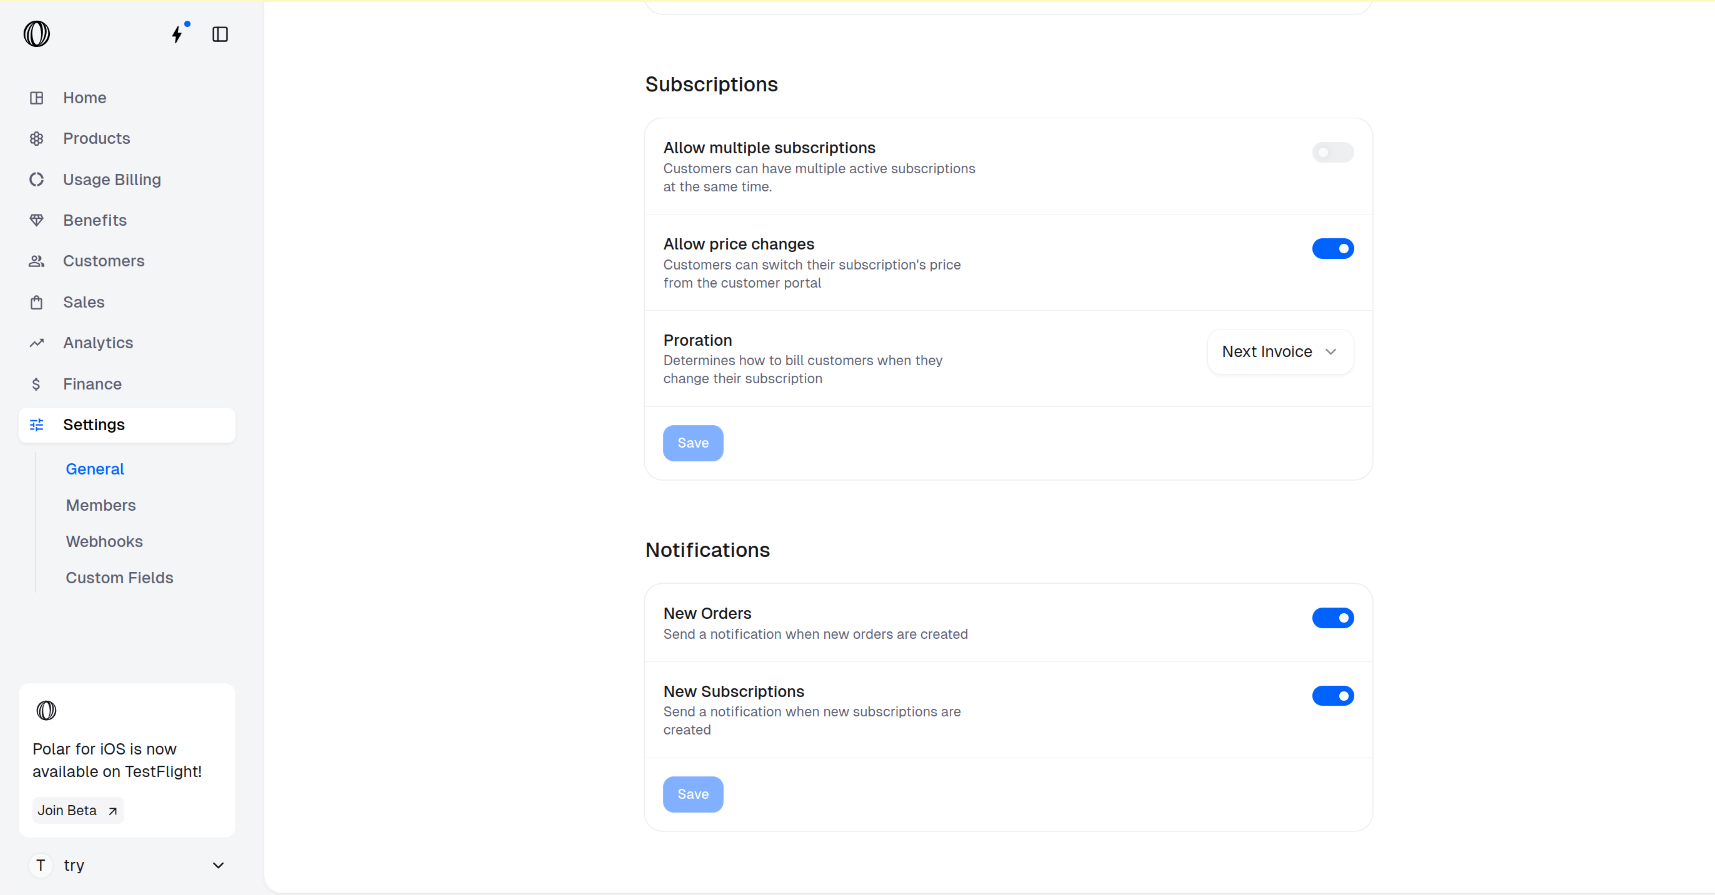Click the Join Beta link
The height and width of the screenshot is (895, 1715).
(77, 811)
